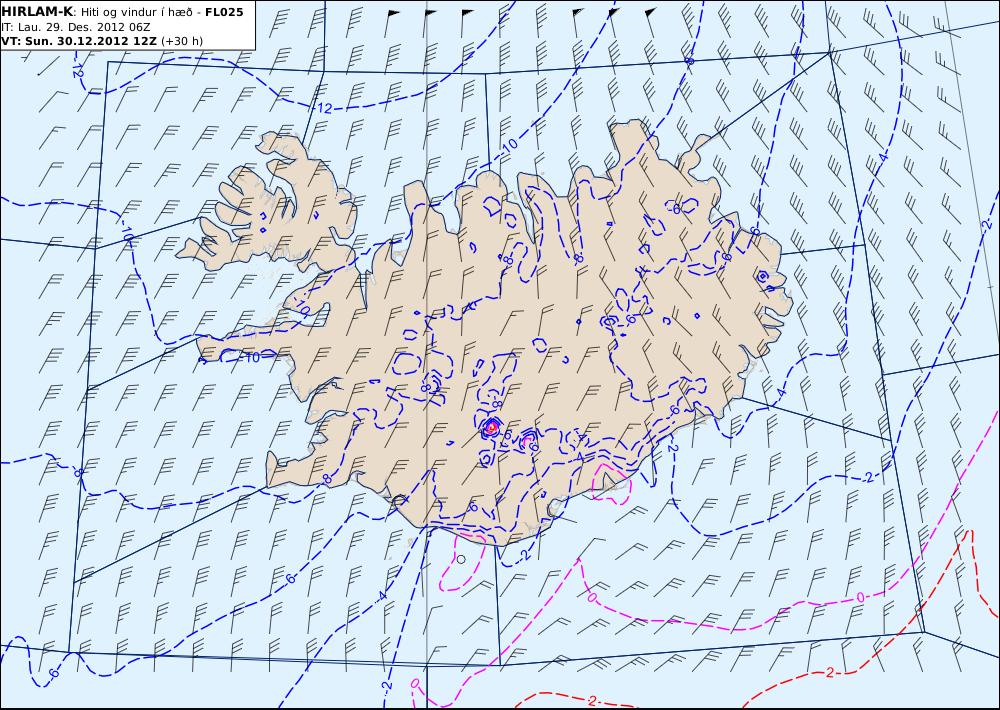This screenshot has height=710, width=1000.
Task: Click the 'VT: Sun. 30.12.2012 12Z' valid time
Action: point(80,41)
